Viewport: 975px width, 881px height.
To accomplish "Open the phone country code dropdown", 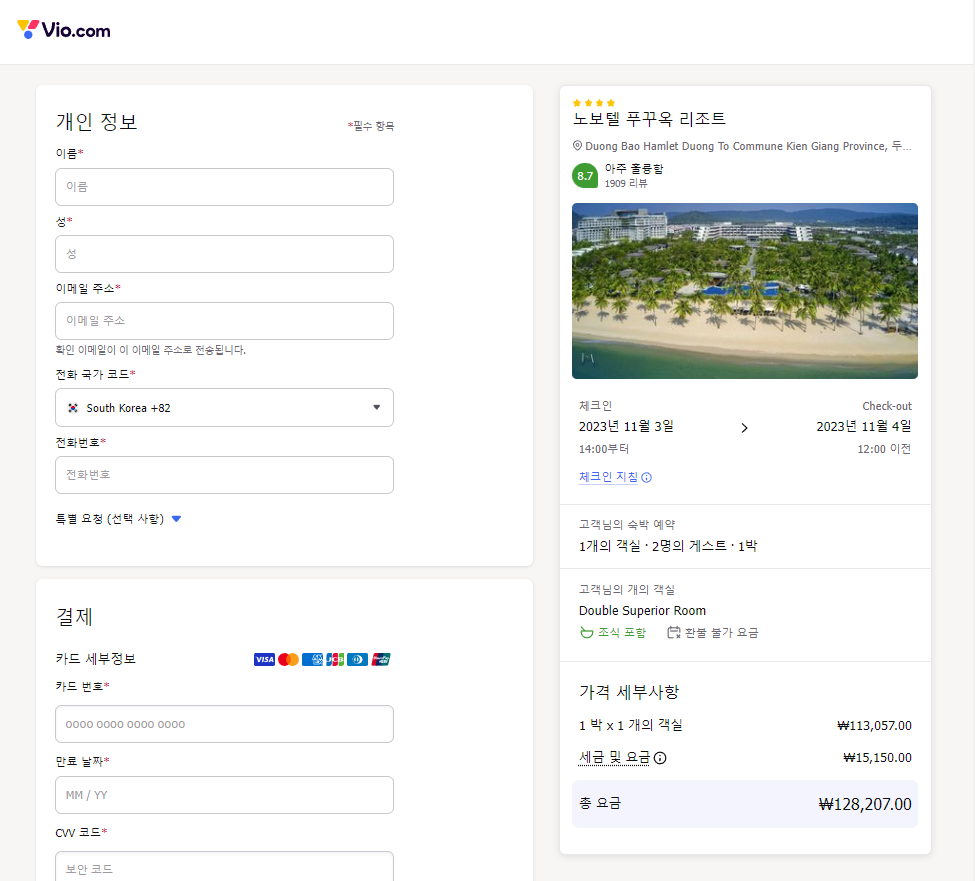I will tap(224, 408).
